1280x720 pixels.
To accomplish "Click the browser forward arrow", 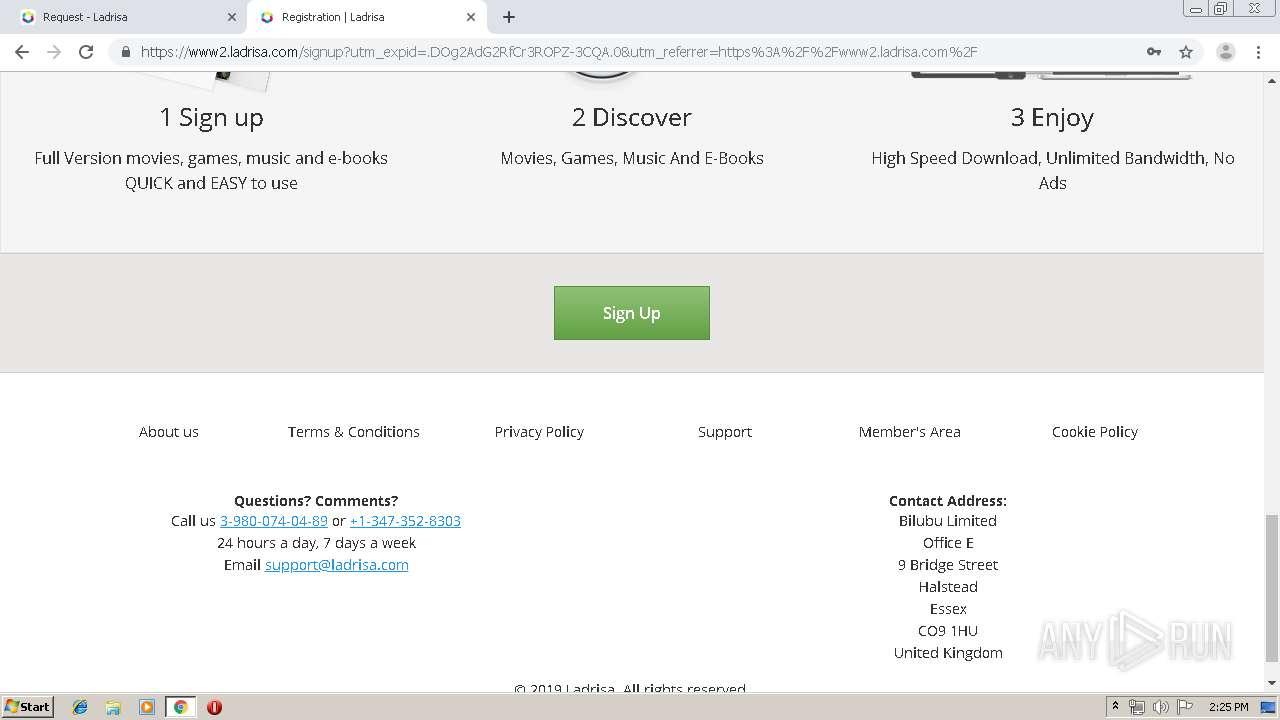I will (x=54, y=52).
